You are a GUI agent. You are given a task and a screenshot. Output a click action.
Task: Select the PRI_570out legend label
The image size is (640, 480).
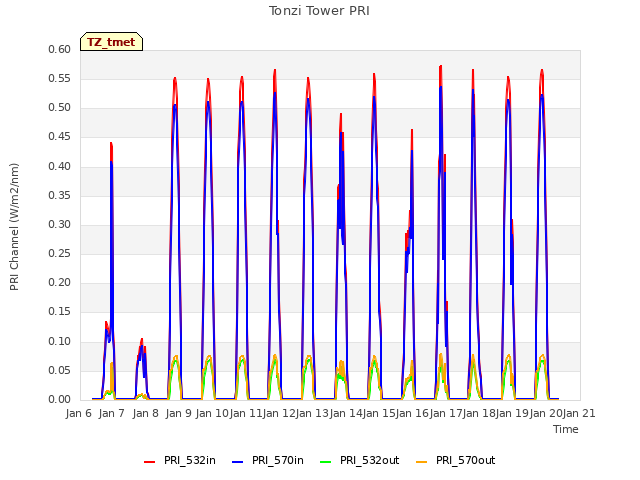[466, 460]
